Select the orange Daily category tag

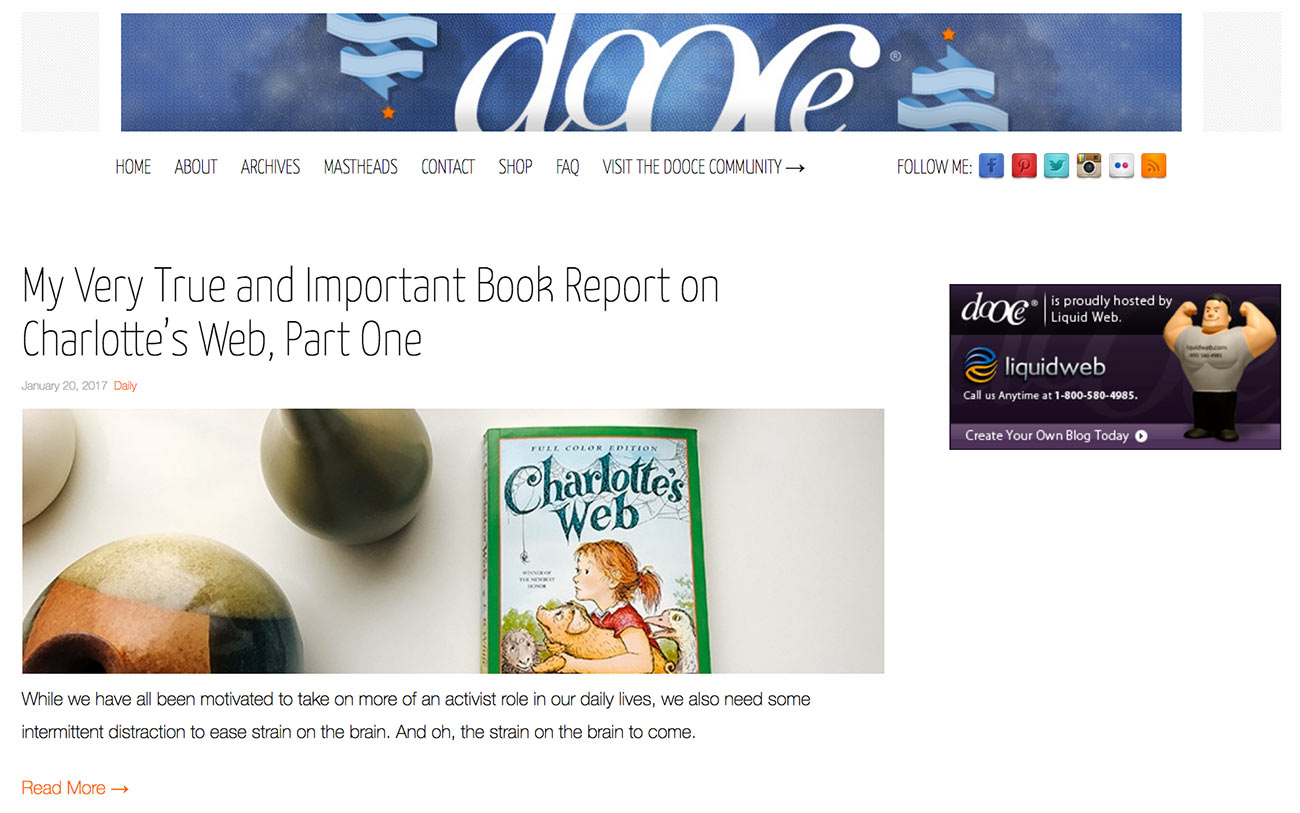(x=125, y=386)
